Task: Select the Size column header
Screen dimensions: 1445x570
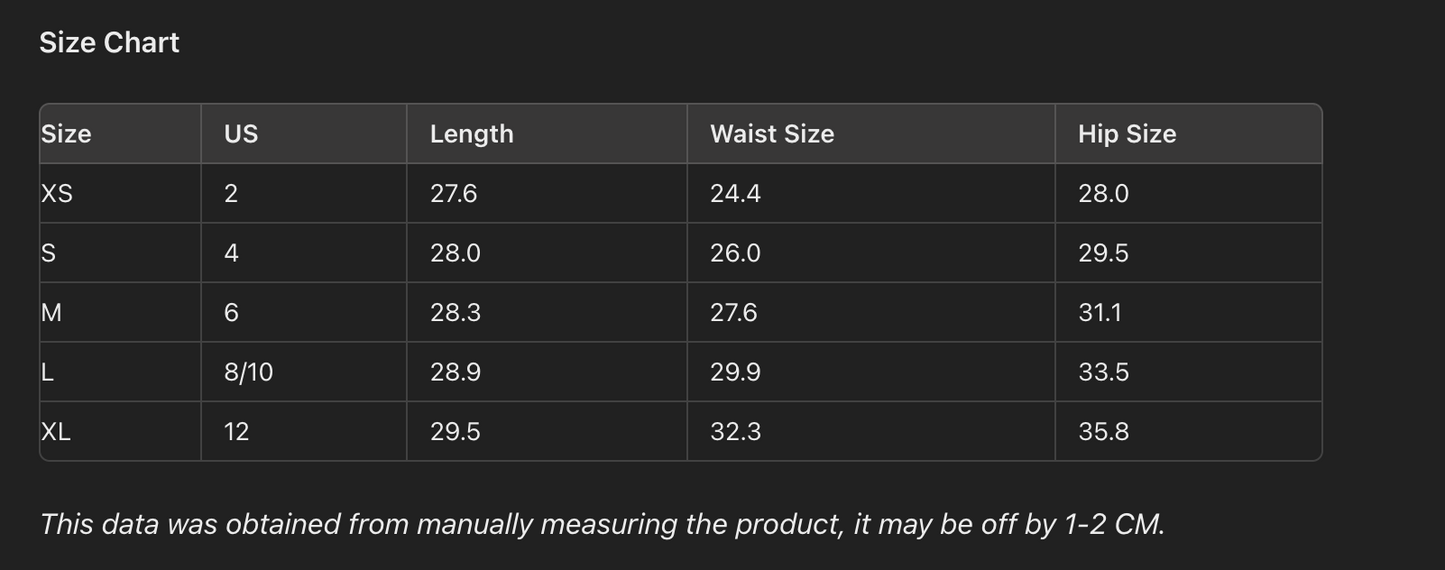Action: (66, 134)
